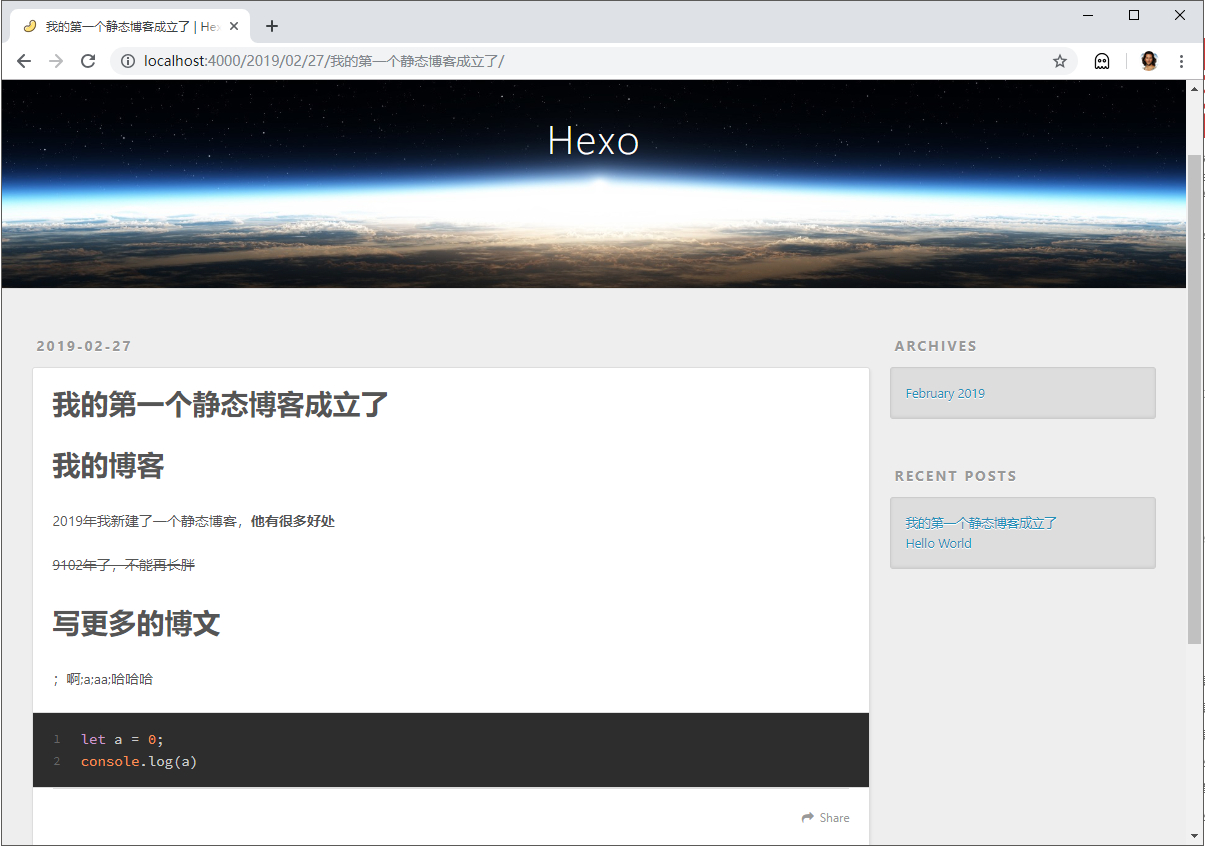The height and width of the screenshot is (847, 1205).
Task: Click the bold text 他有很多好处
Action: 293,521
